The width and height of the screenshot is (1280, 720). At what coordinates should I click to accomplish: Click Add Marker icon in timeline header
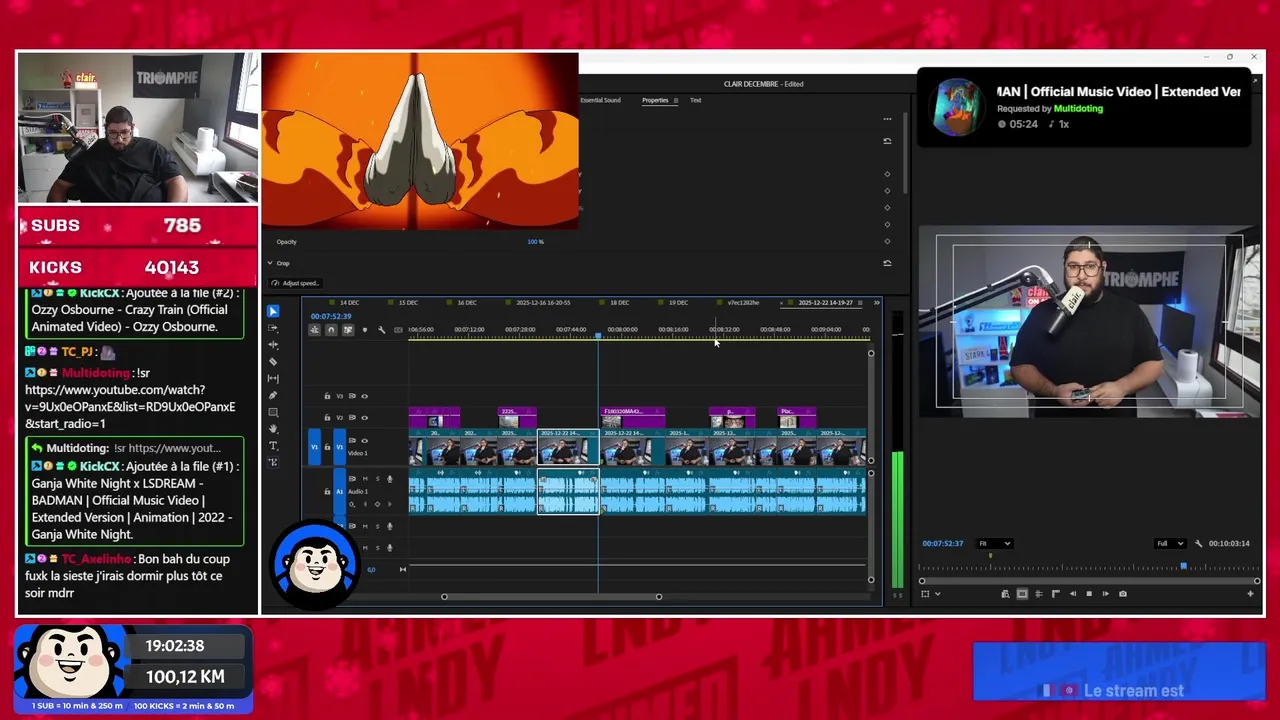tap(365, 330)
